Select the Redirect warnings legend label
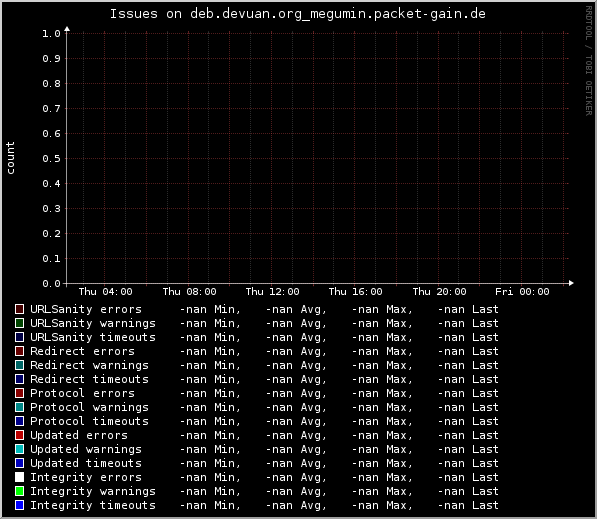The width and height of the screenshot is (597, 519). pos(89,365)
